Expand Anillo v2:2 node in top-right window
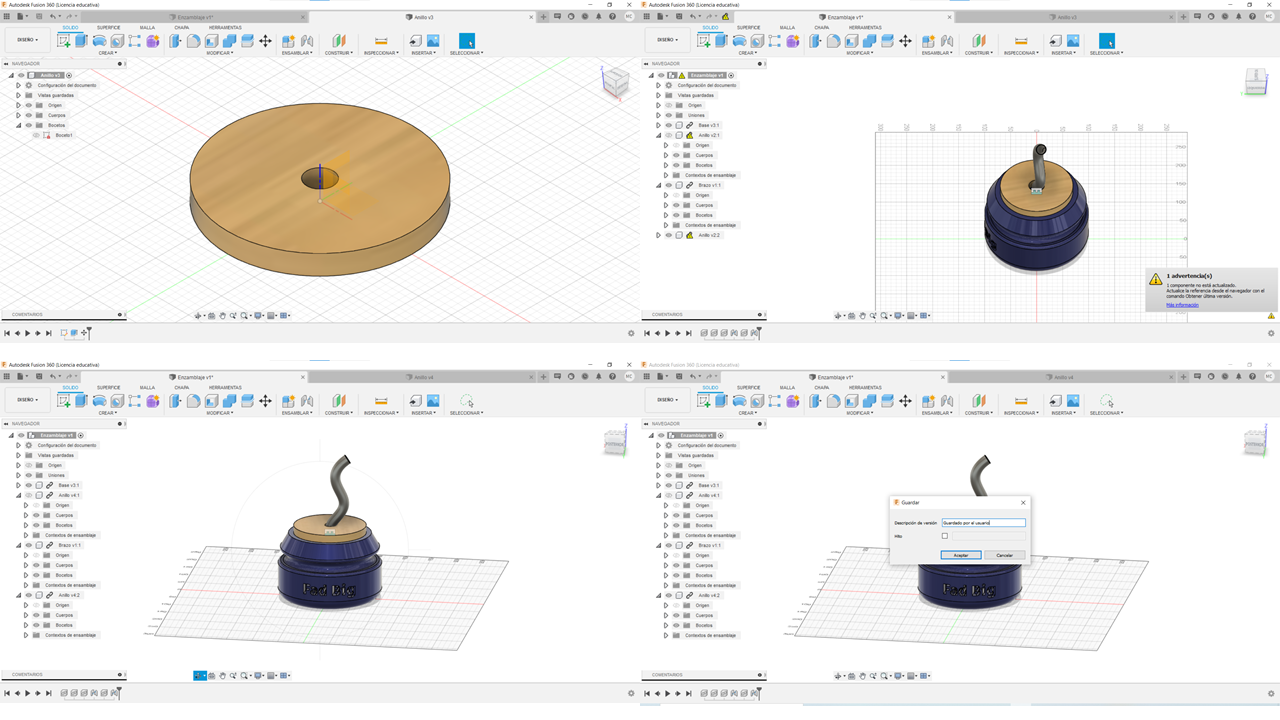Image resolution: width=1280 pixels, height=720 pixels. [x=658, y=235]
